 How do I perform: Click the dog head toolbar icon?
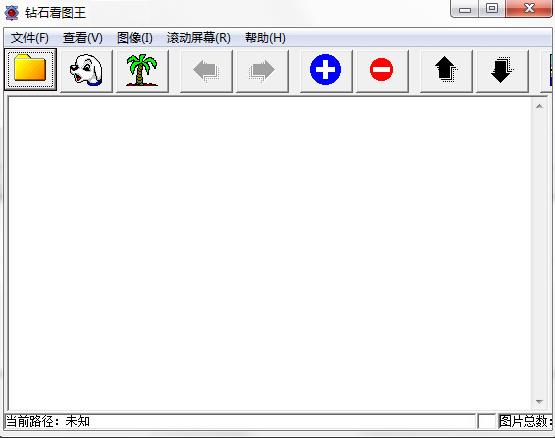[x=86, y=70]
